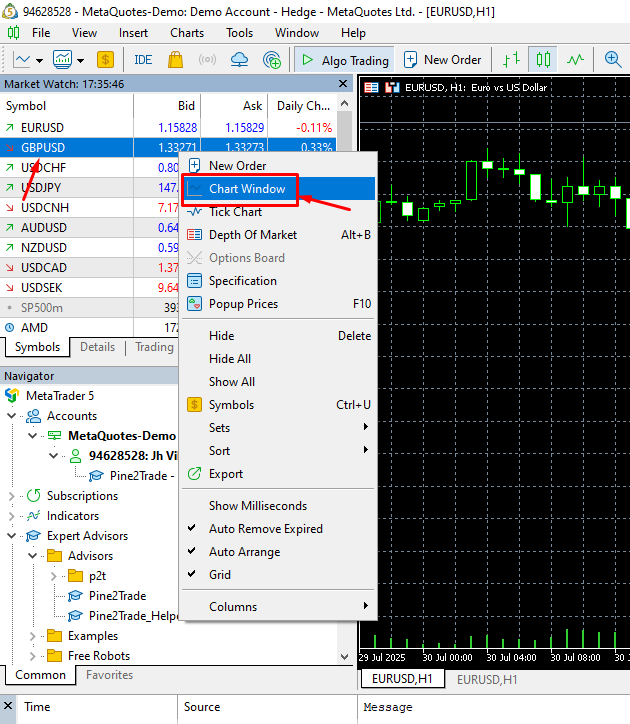Image resolution: width=630 pixels, height=724 pixels.
Task: Open the Symbols dollar icon in toolbar
Action: 105,60
